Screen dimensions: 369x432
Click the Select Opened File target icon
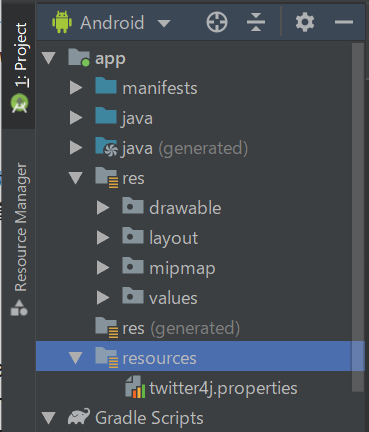pyautogui.click(x=217, y=22)
